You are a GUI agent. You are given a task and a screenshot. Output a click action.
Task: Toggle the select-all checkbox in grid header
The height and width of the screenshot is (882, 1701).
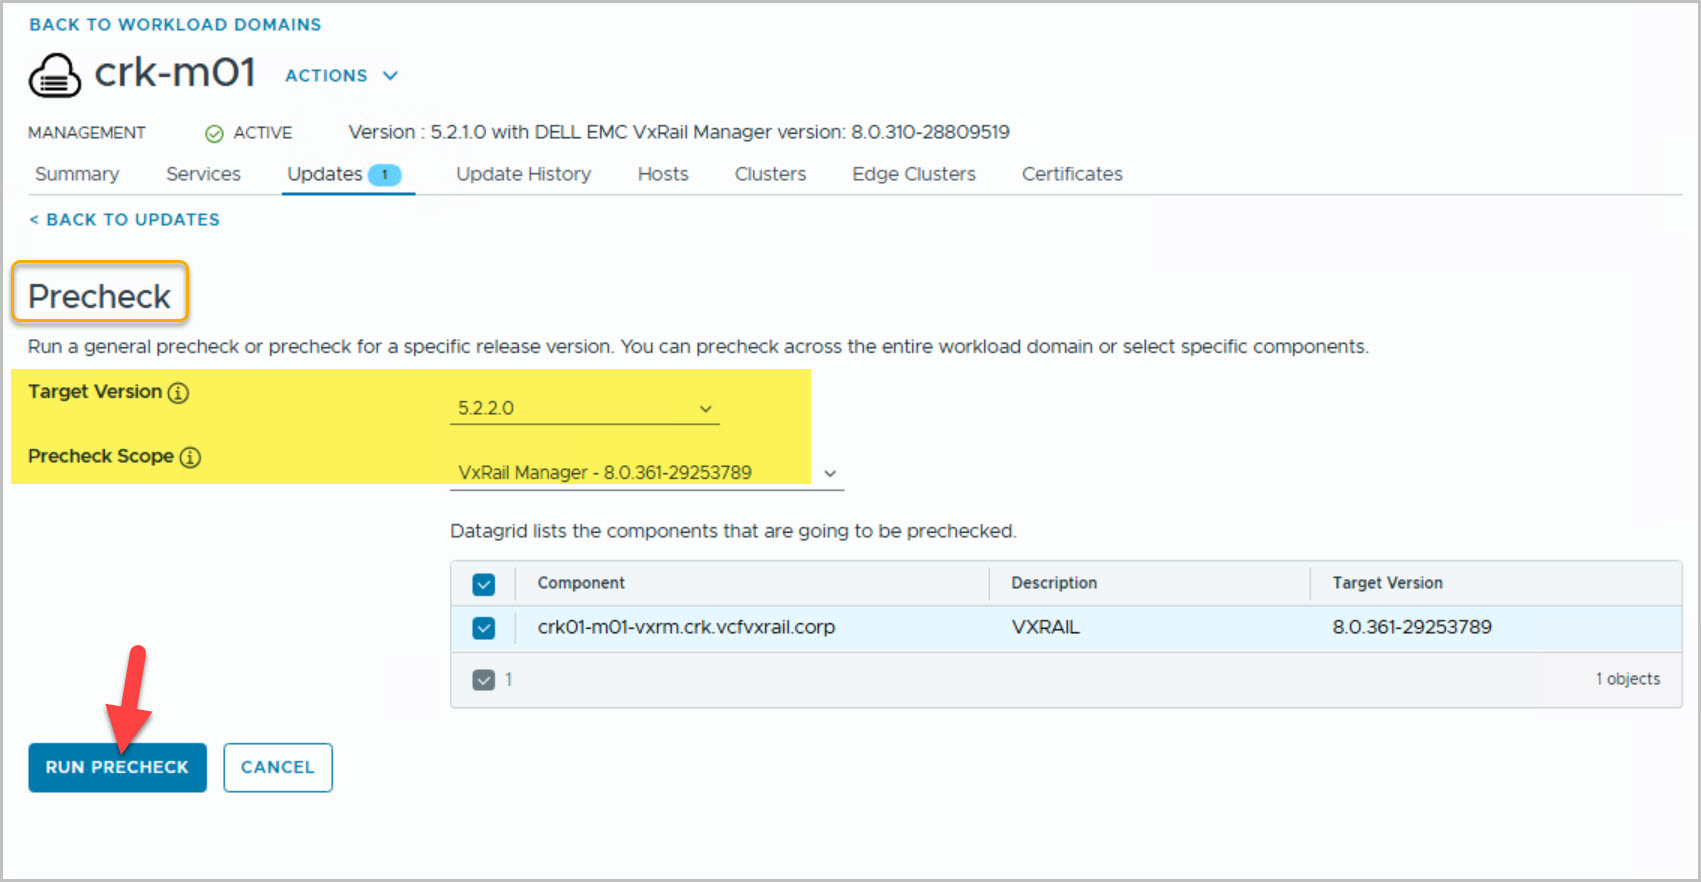484,584
